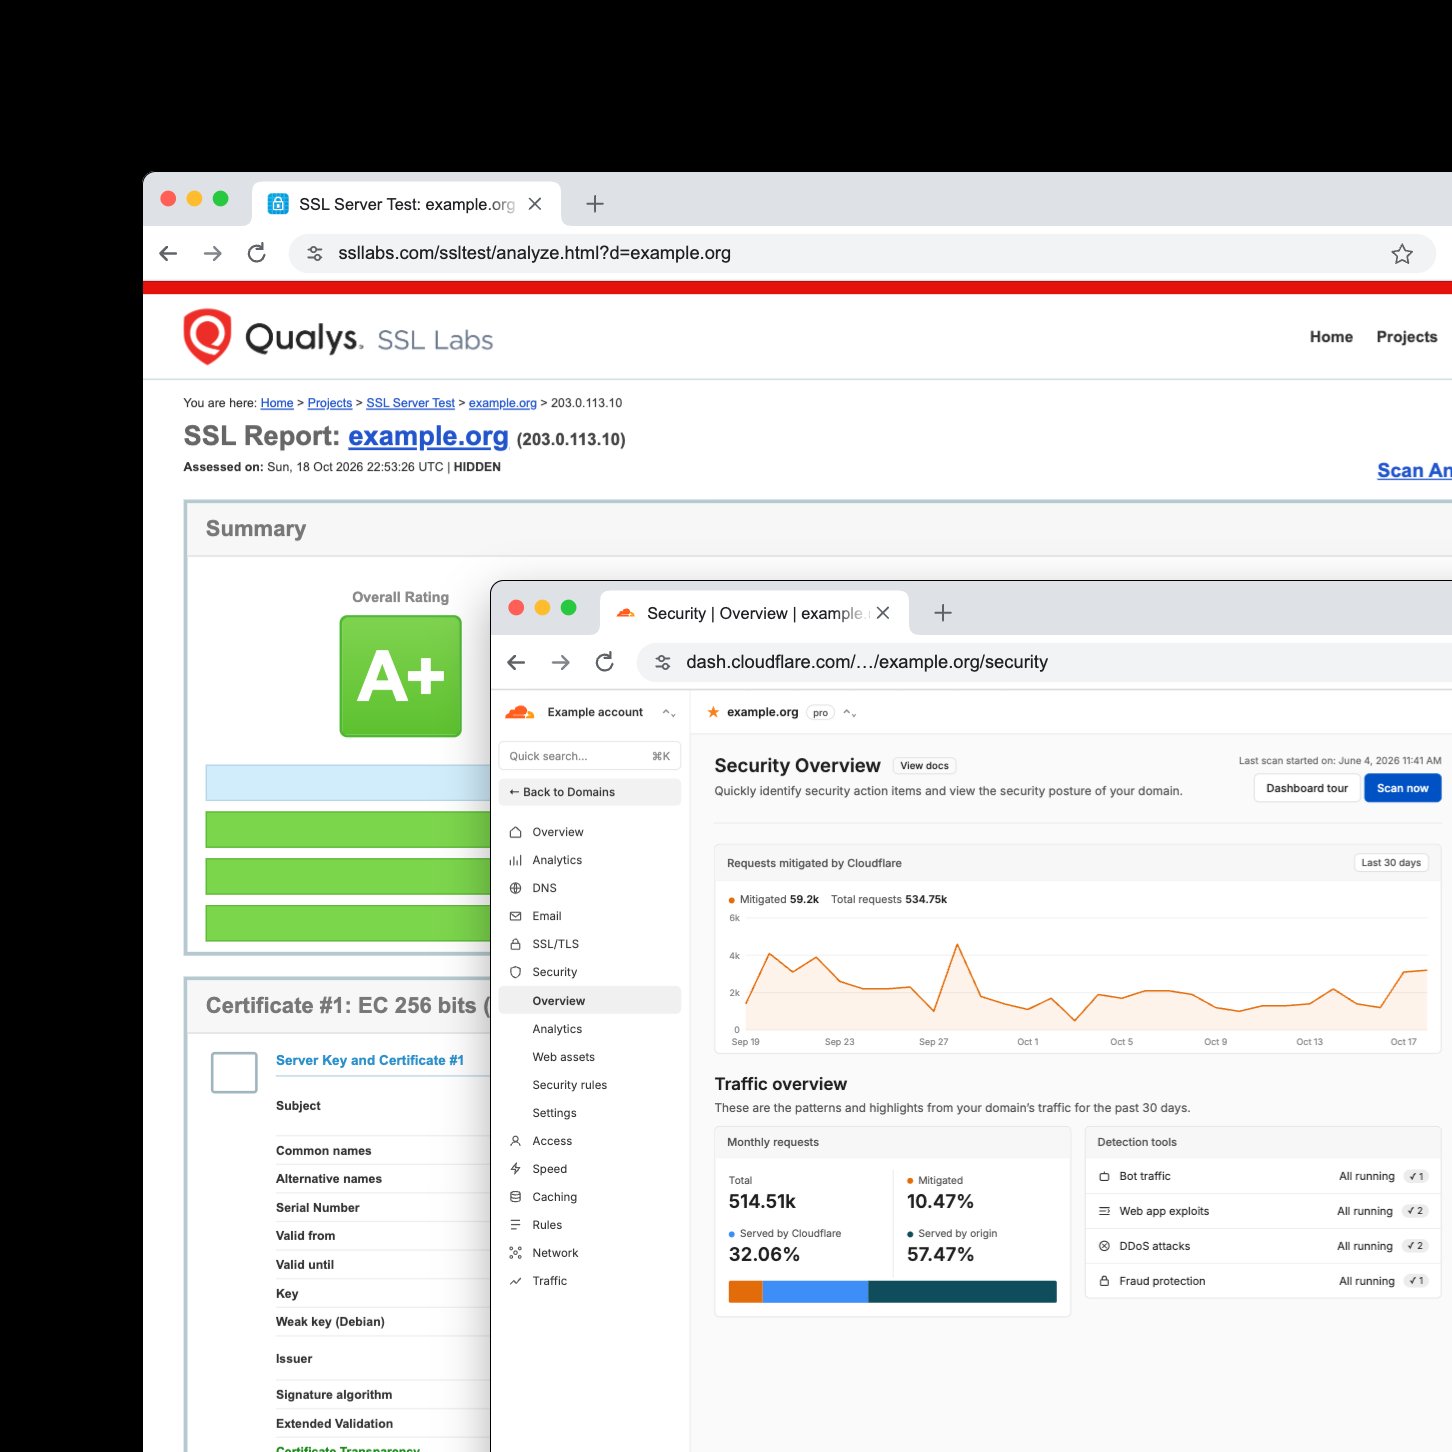Open the example.org SSL Report link
Viewport: 1452px width, 1452px height.
click(428, 437)
